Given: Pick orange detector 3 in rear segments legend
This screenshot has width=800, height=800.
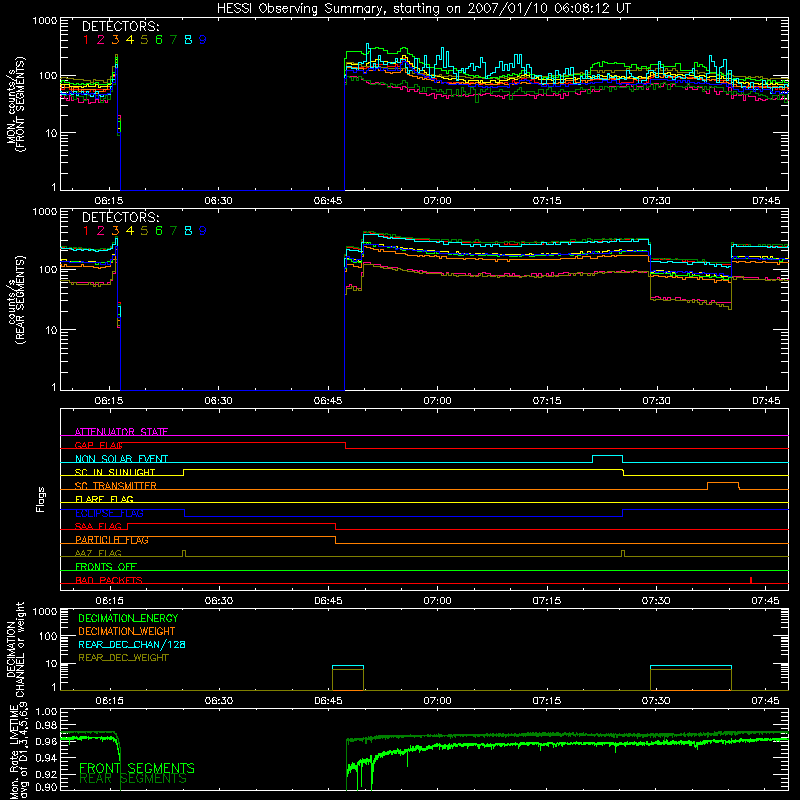Looking at the screenshot, I should point(115,231).
